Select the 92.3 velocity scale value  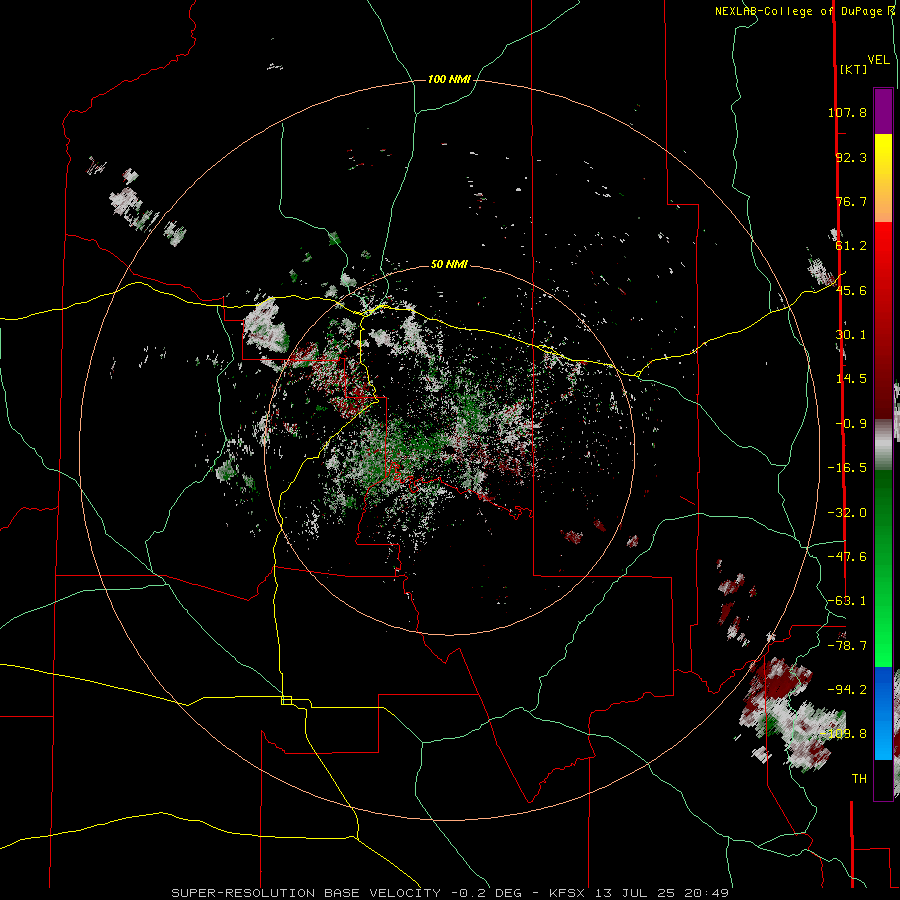[851, 157]
